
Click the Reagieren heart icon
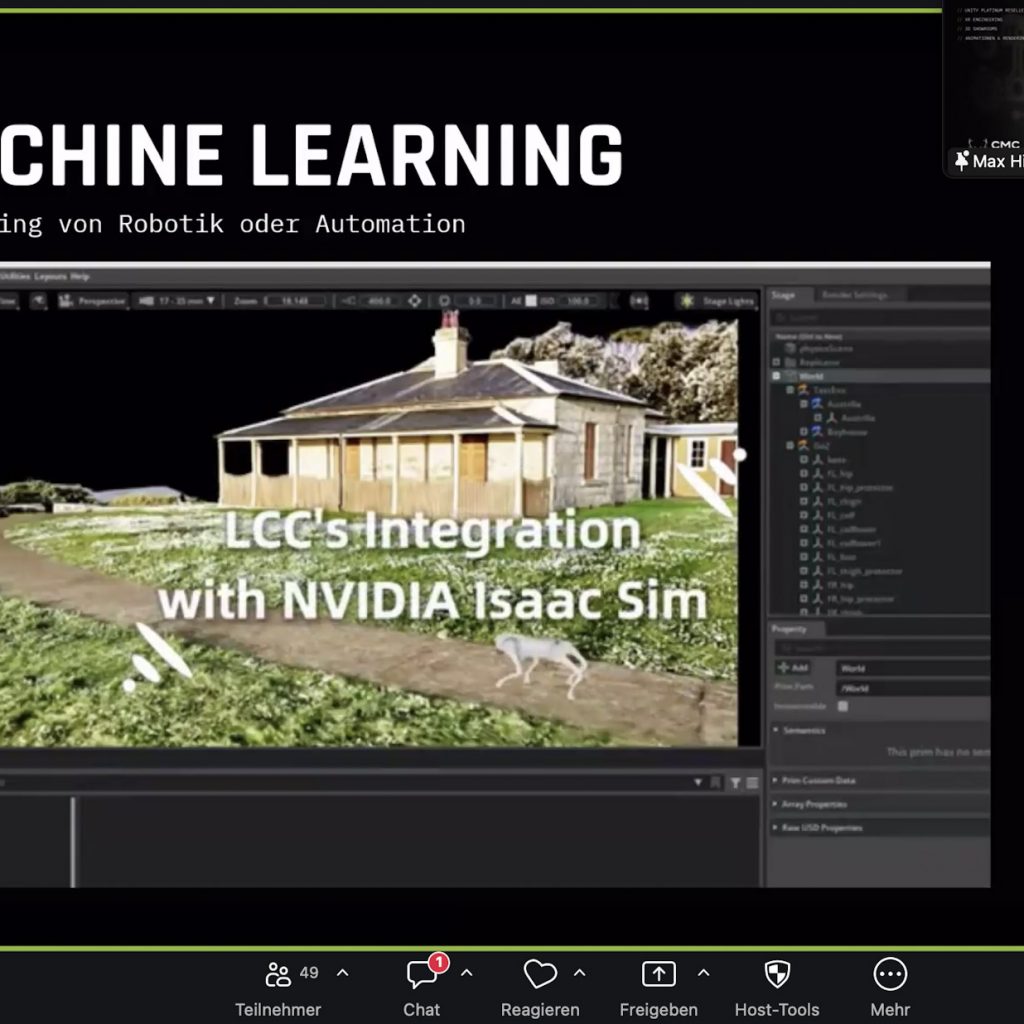pos(540,975)
